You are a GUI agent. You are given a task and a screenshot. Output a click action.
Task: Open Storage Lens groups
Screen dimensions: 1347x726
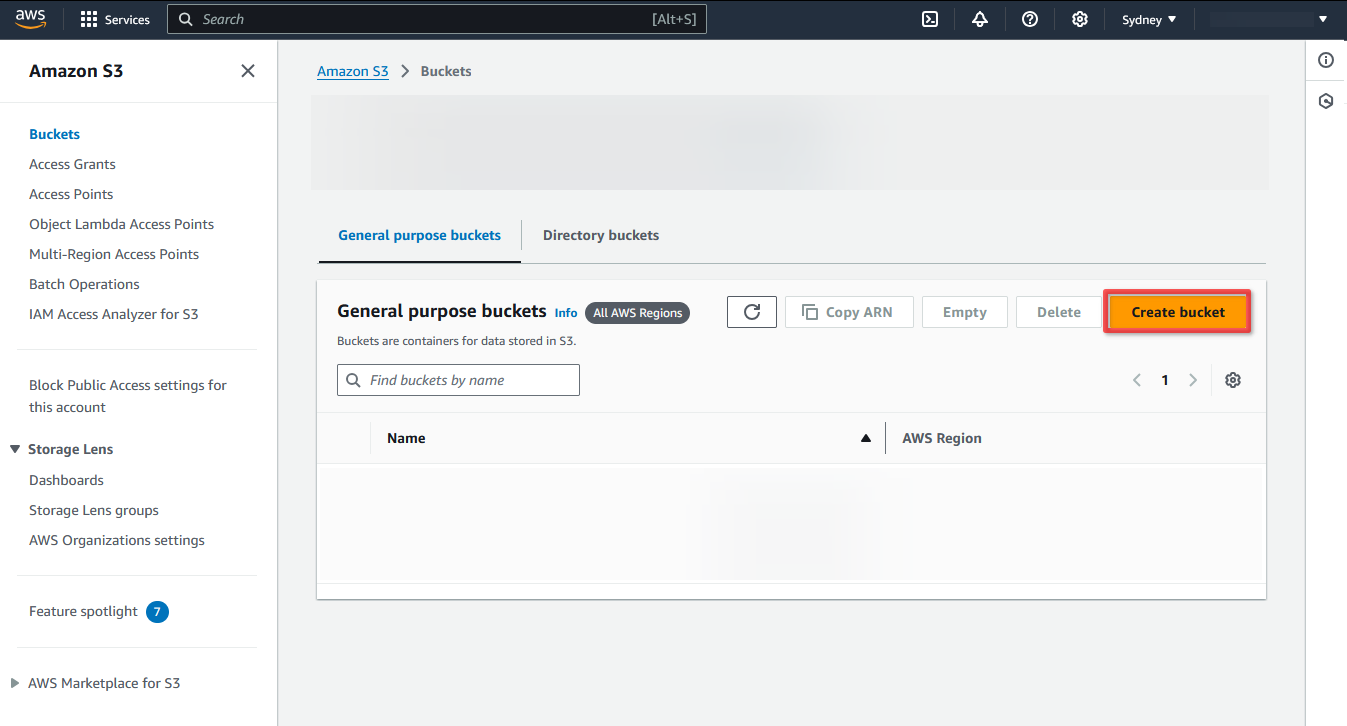[x=94, y=510]
